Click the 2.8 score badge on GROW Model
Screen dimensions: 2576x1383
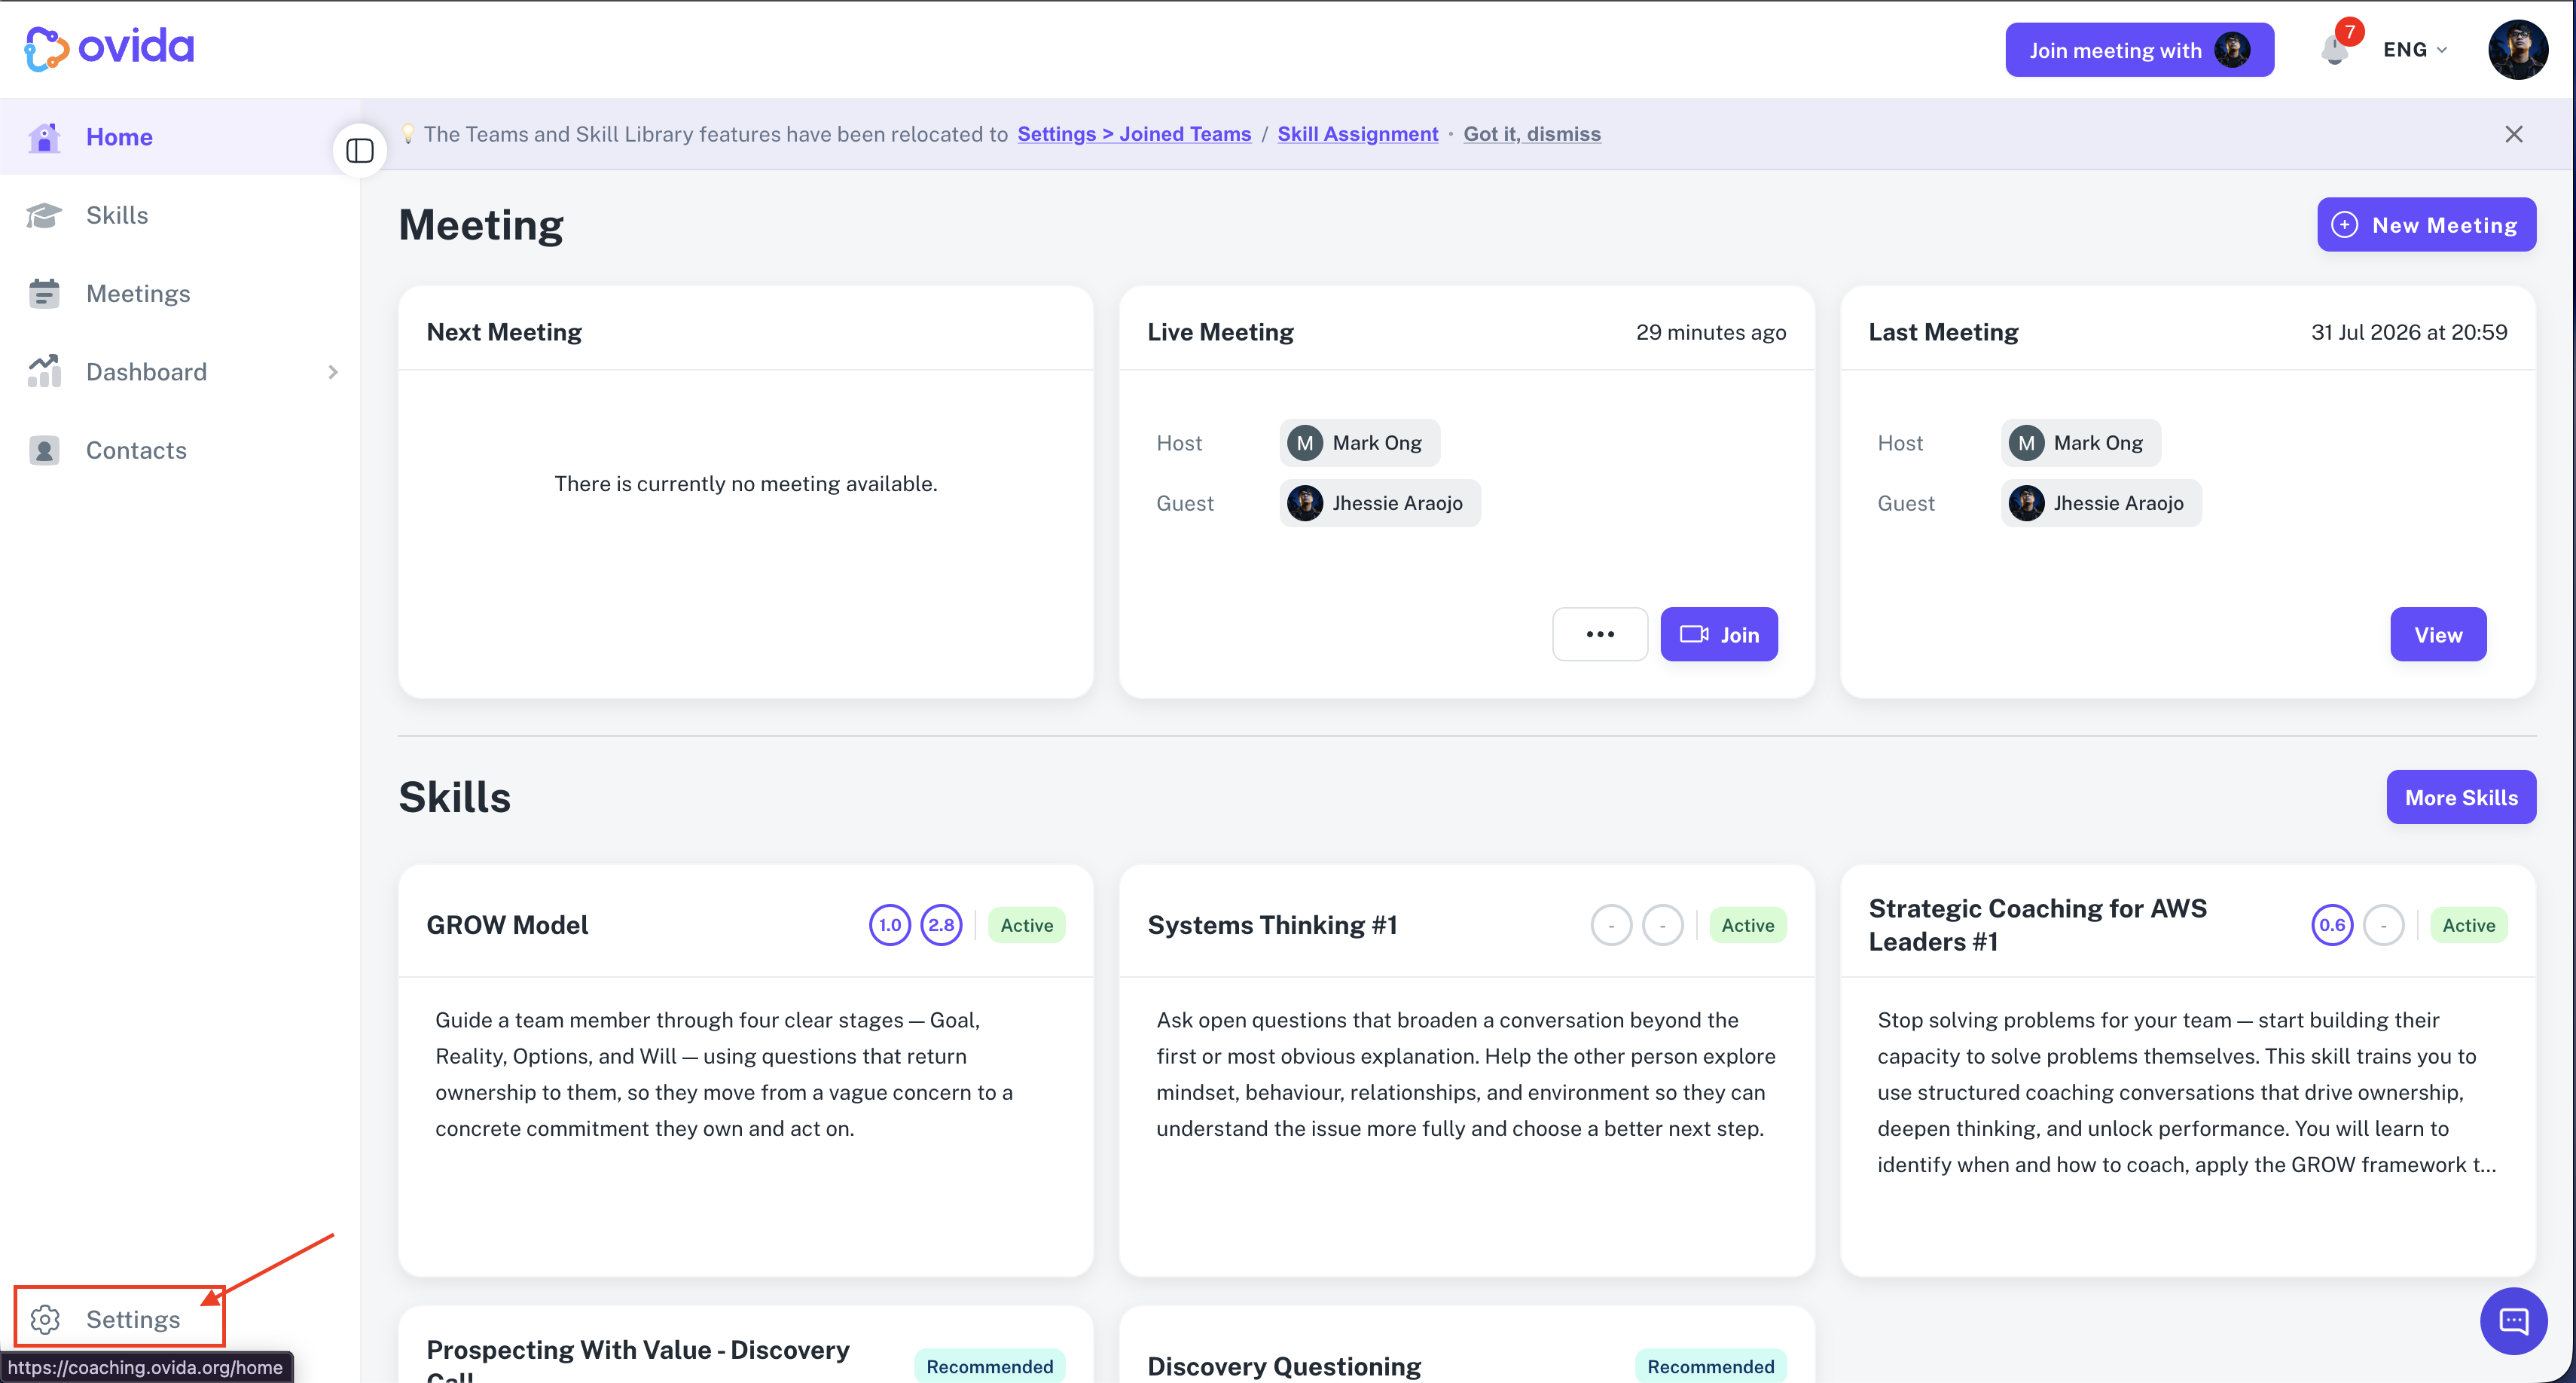pyautogui.click(x=941, y=925)
